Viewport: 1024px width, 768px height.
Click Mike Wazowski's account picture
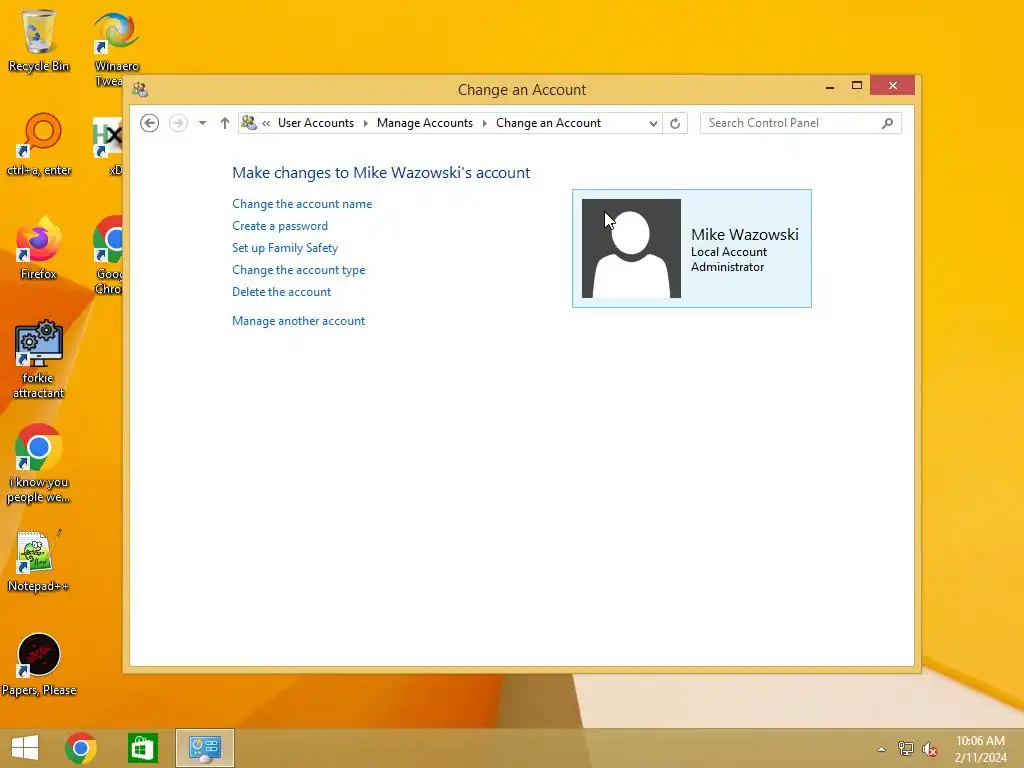pos(631,248)
